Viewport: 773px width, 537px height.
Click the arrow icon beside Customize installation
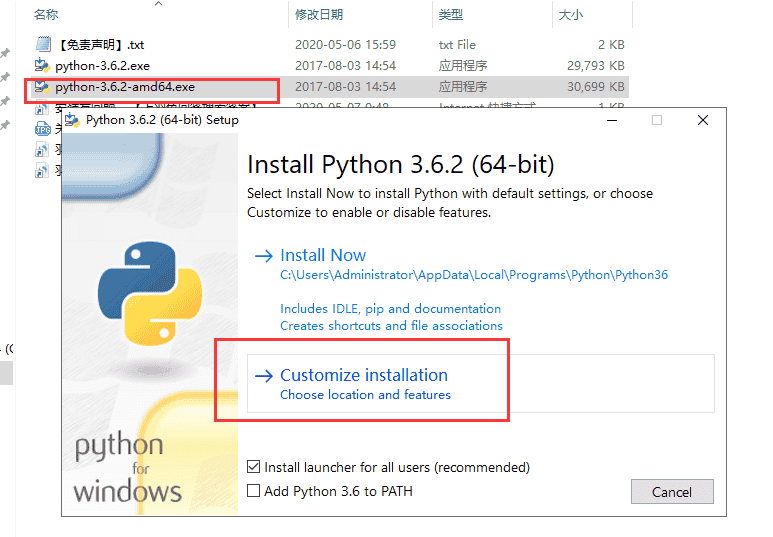[263, 376]
